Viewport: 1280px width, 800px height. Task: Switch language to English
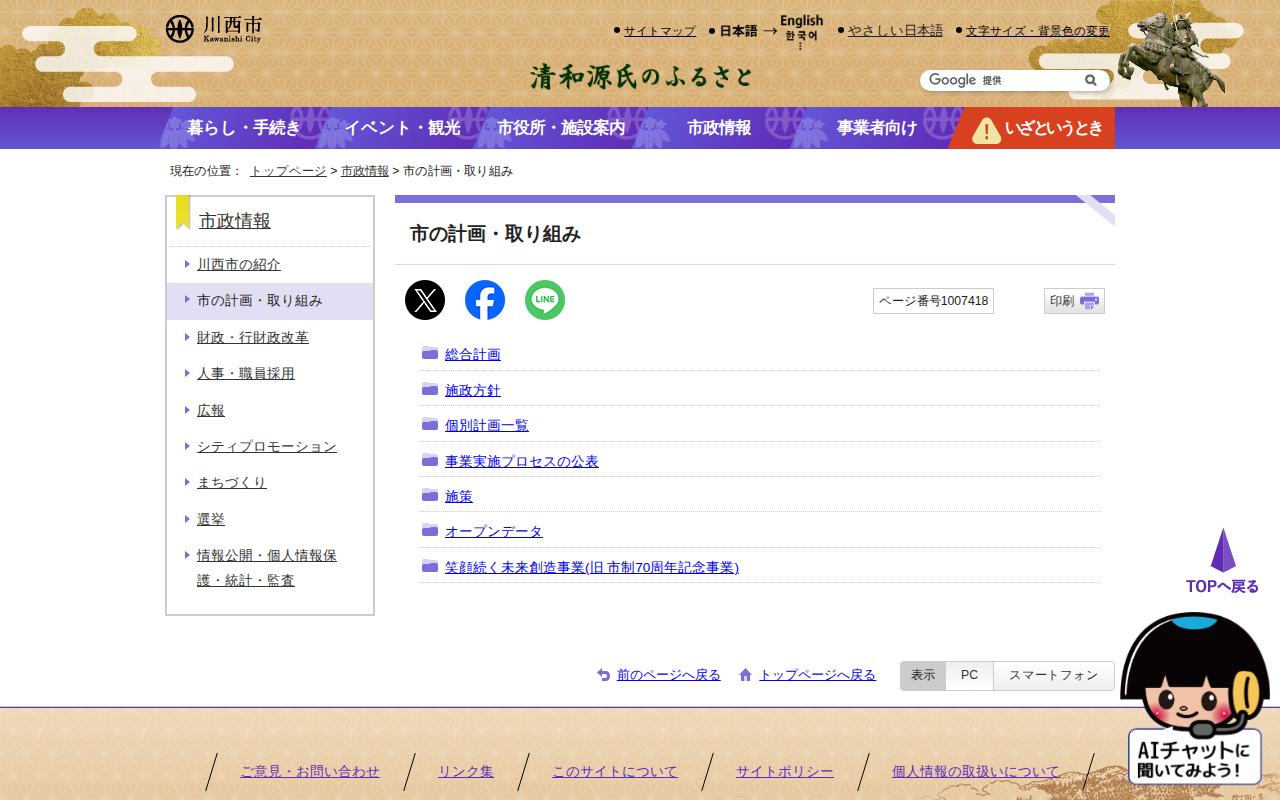tap(801, 21)
